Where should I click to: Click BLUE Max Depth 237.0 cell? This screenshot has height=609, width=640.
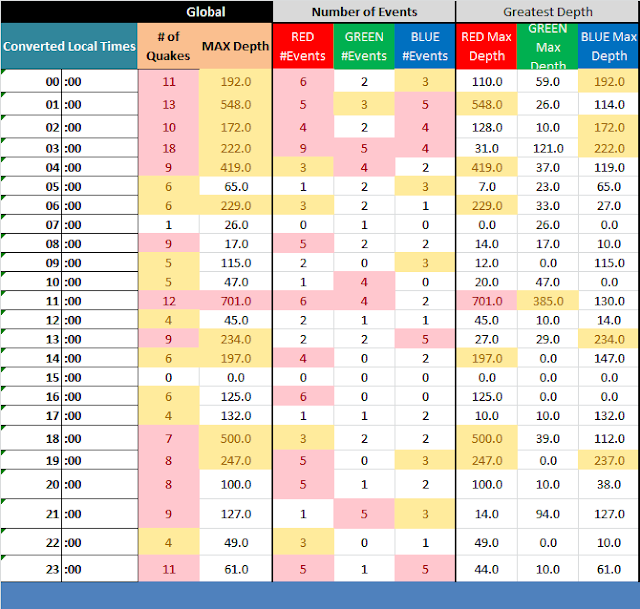(x=609, y=460)
